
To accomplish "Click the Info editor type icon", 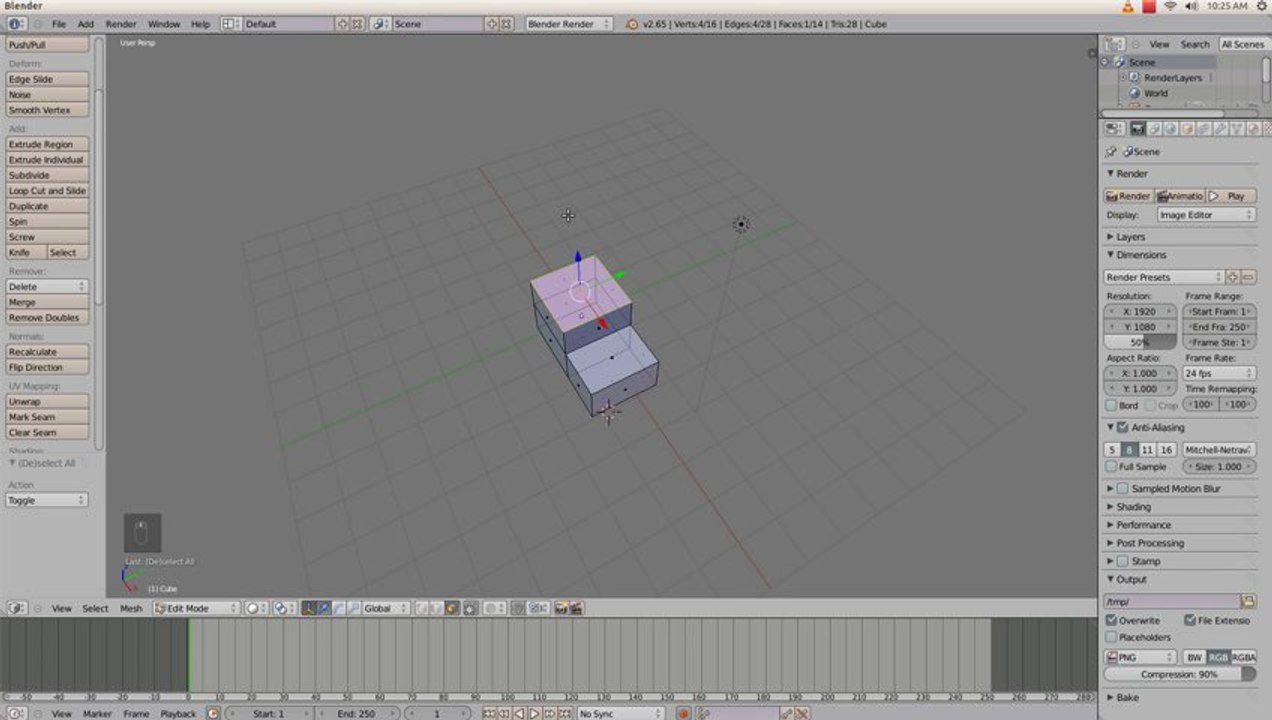I will point(18,23).
